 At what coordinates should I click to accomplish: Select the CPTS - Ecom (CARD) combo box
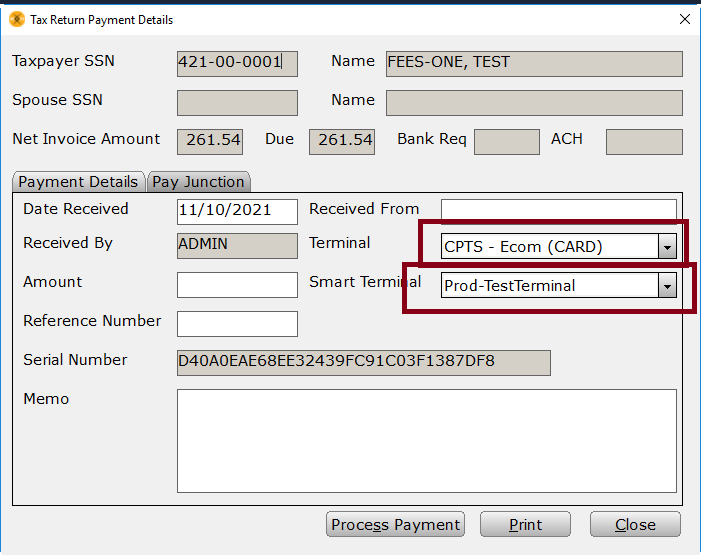tap(558, 246)
